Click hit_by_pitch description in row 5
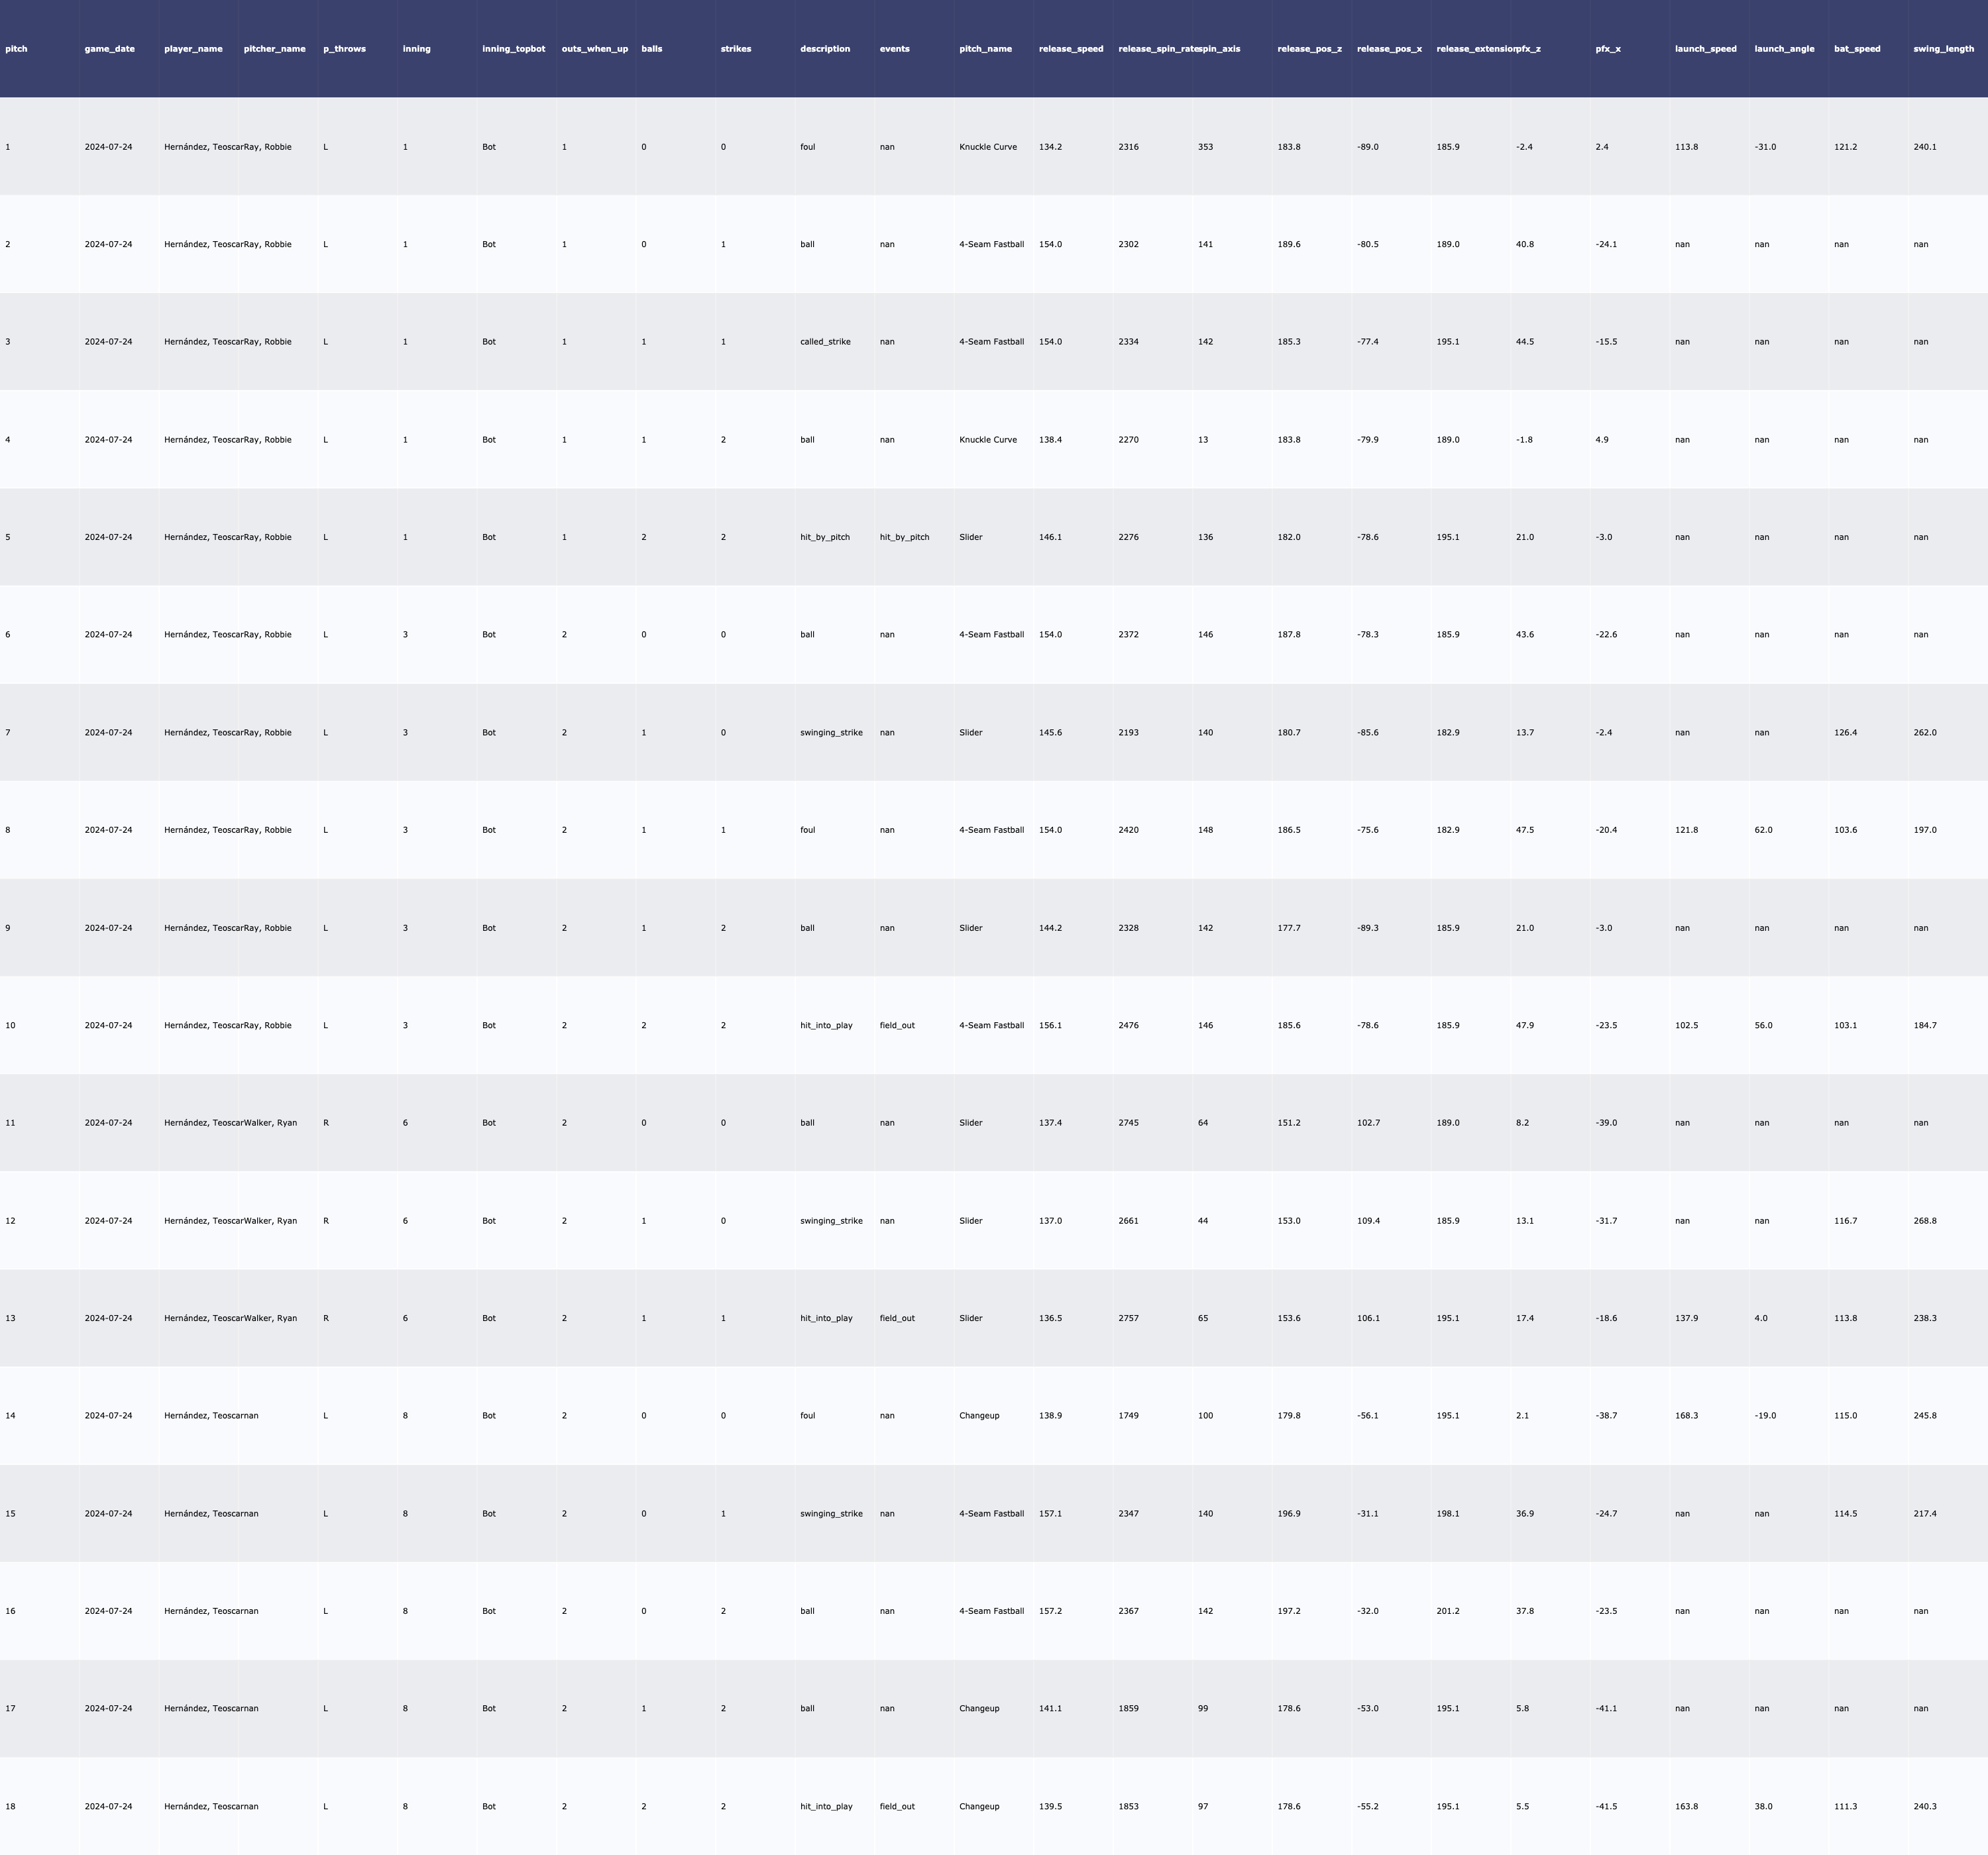The image size is (1988, 1855). [x=824, y=537]
